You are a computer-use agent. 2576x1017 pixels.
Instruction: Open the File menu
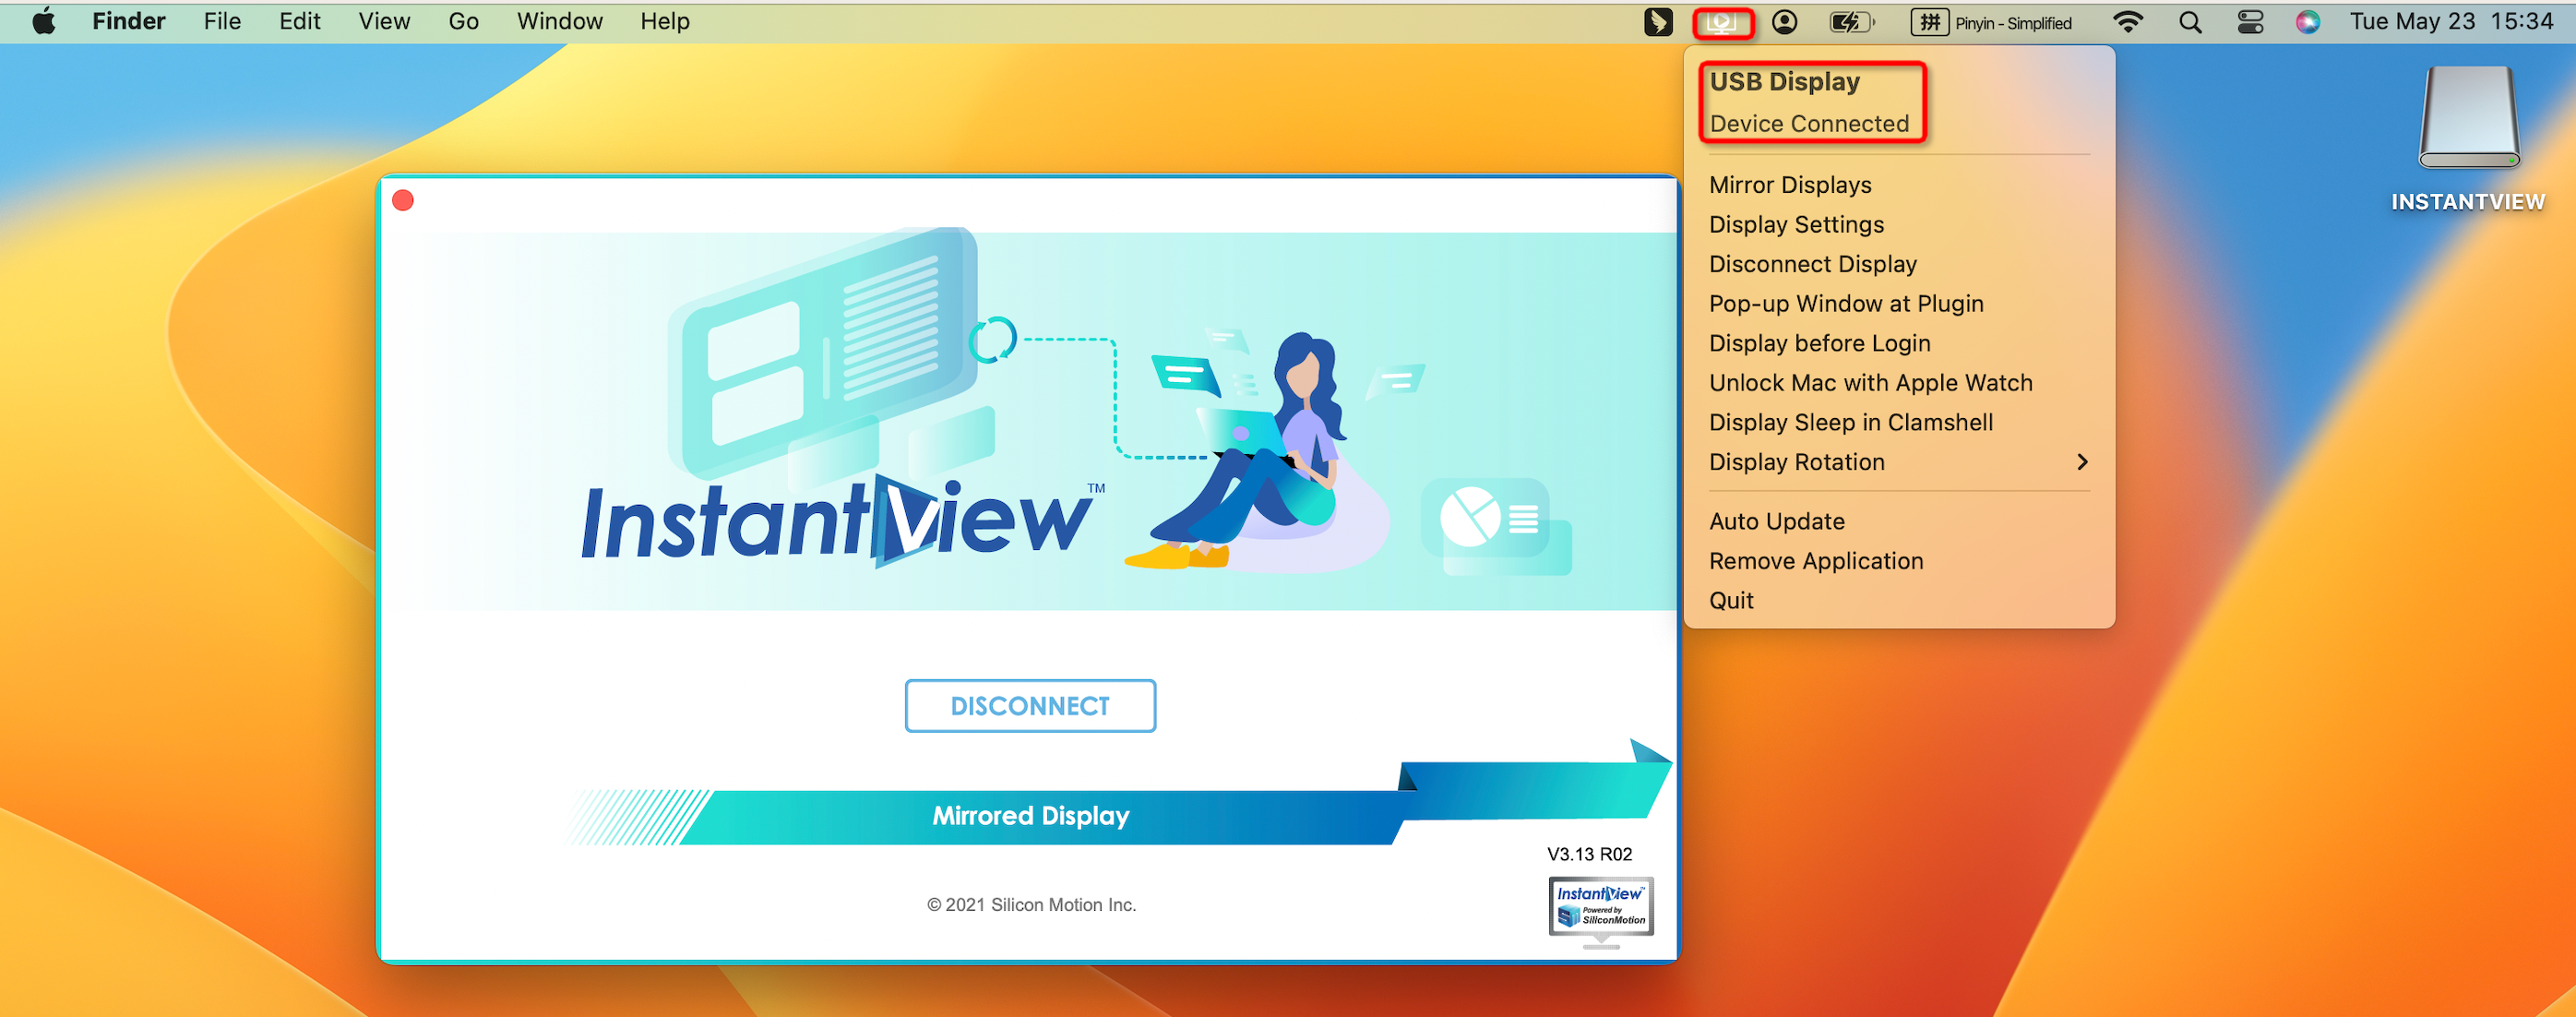point(222,21)
